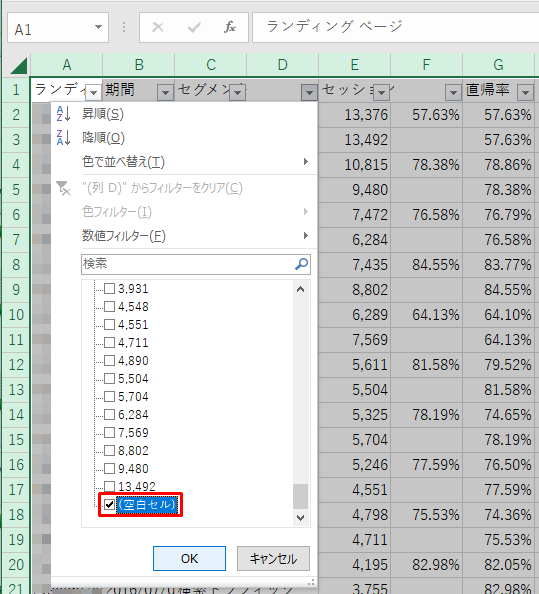This screenshot has height=594, width=539.
Task: Open filter dropdown for セグメント column
Action: [237, 92]
